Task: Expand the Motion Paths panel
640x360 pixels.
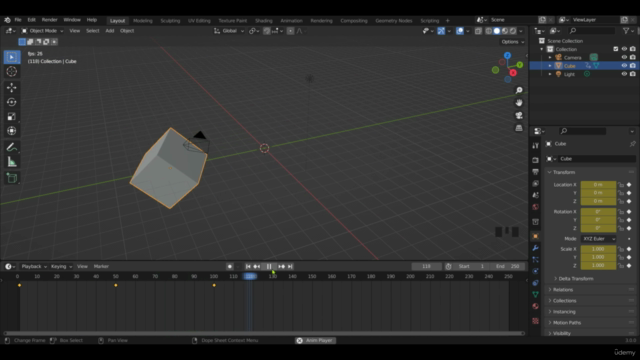Action: point(567,323)
